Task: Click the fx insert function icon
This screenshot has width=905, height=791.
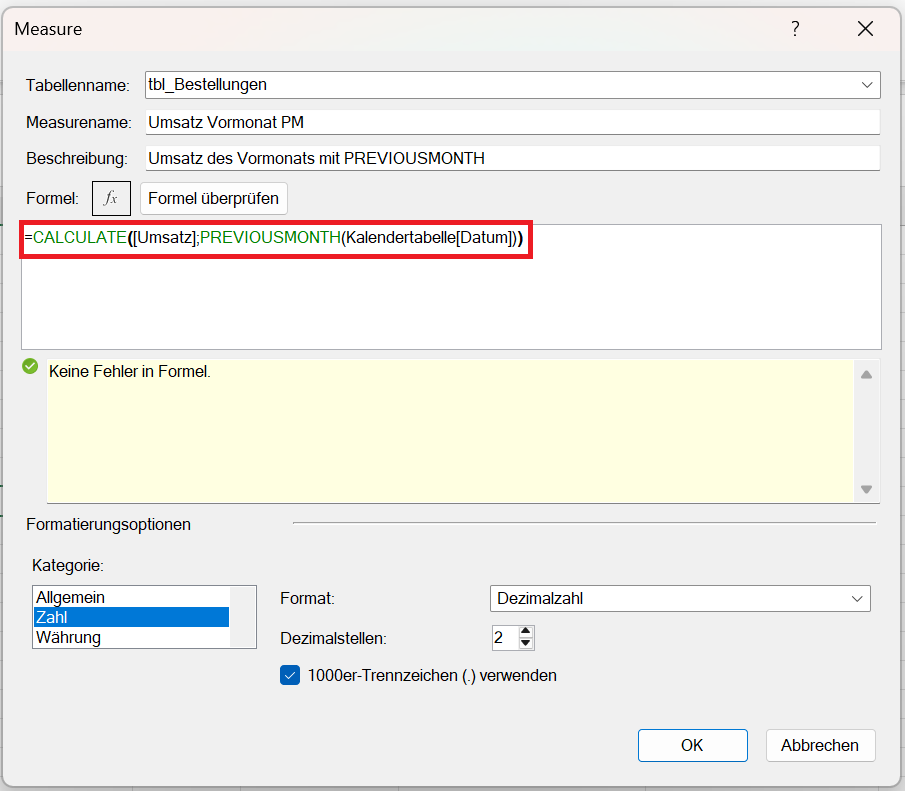Action: click(x=111, y=198)
